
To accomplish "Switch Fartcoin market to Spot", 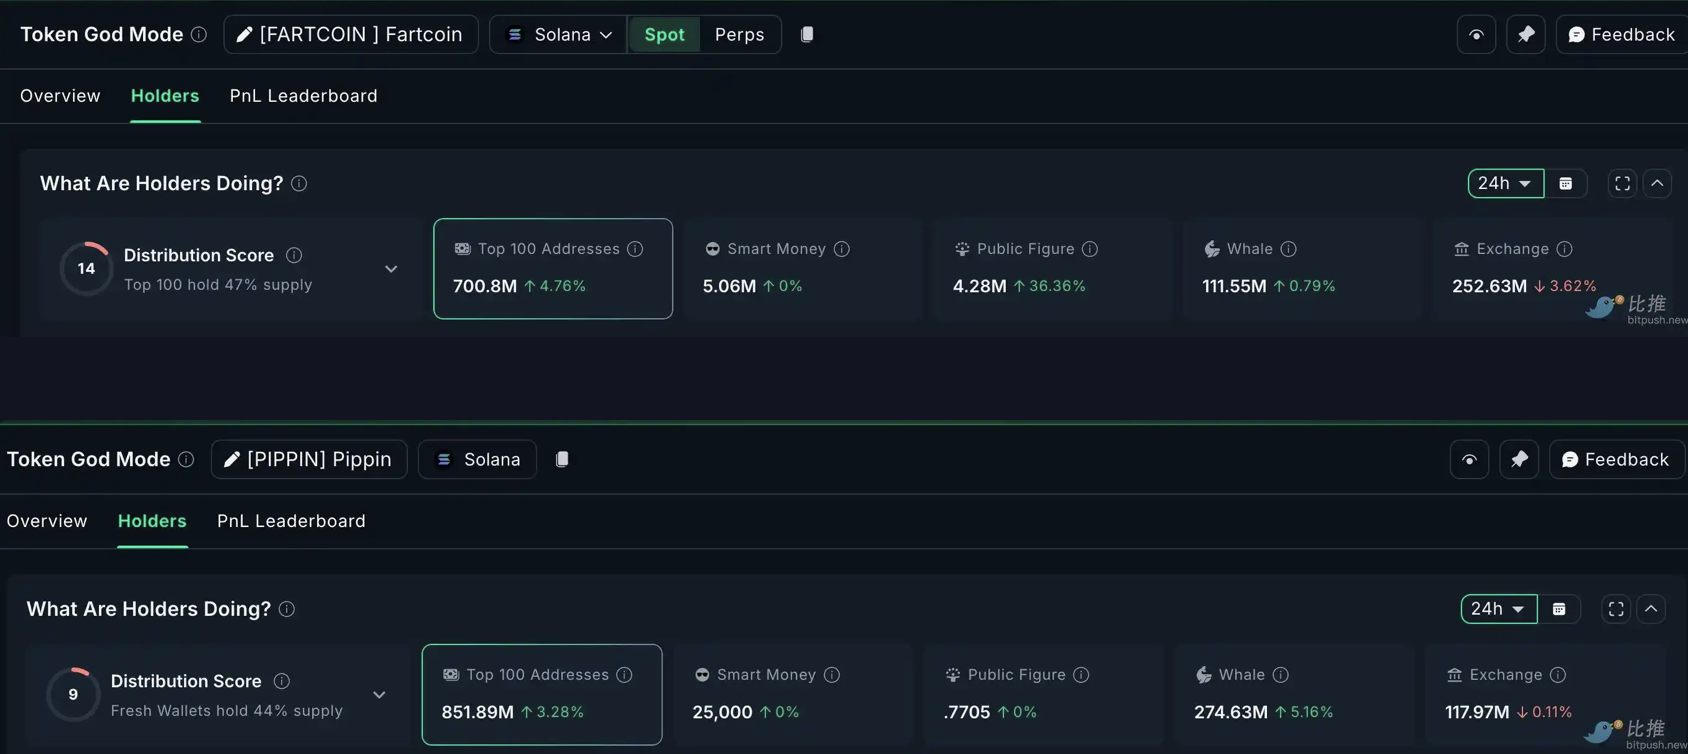I will [664, 35].
